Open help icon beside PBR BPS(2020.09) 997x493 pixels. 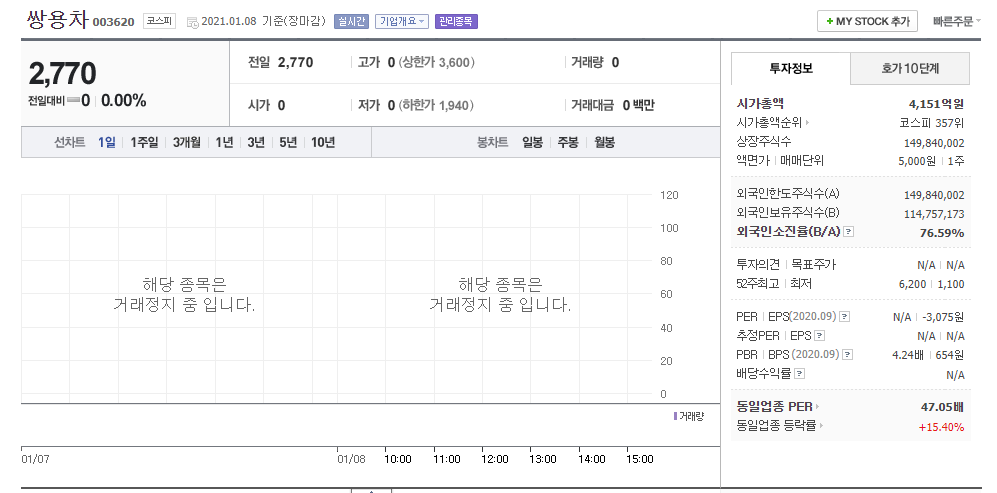[848, 354]
